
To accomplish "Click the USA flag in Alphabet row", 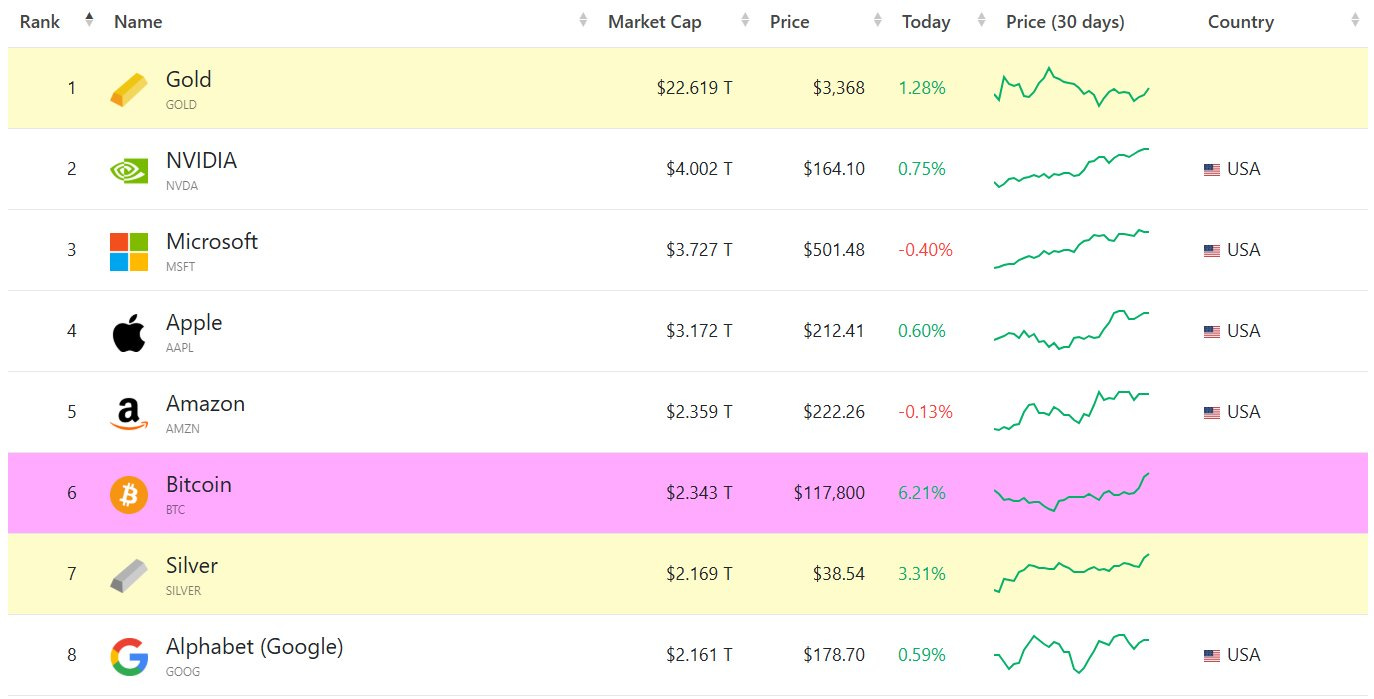I will pyautogui.click(x=1211, y=656).
